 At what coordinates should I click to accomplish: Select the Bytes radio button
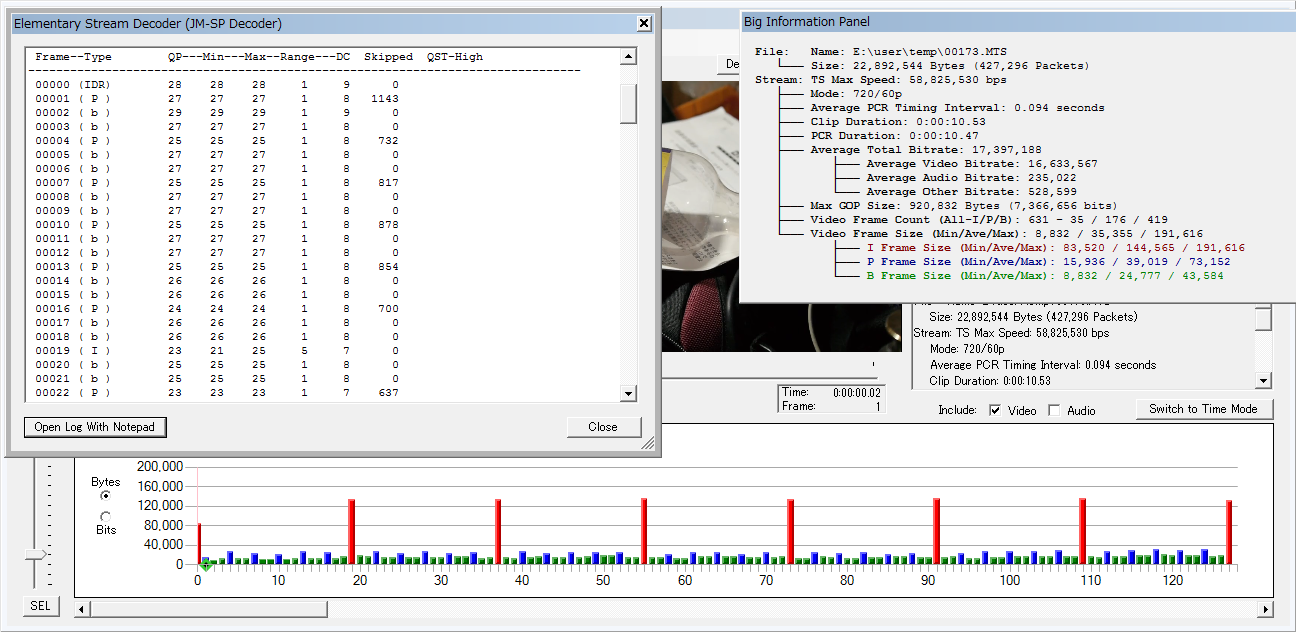(105, 495)
